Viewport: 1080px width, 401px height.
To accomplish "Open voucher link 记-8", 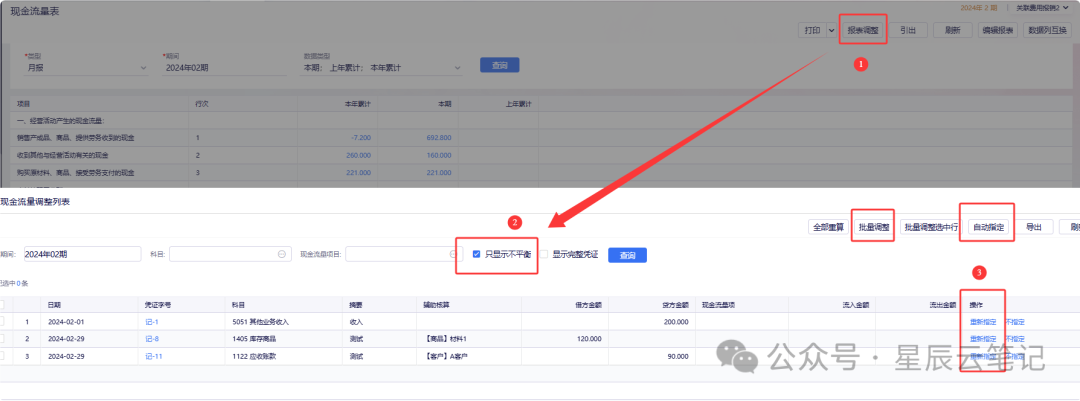I will tap(152, 339).
